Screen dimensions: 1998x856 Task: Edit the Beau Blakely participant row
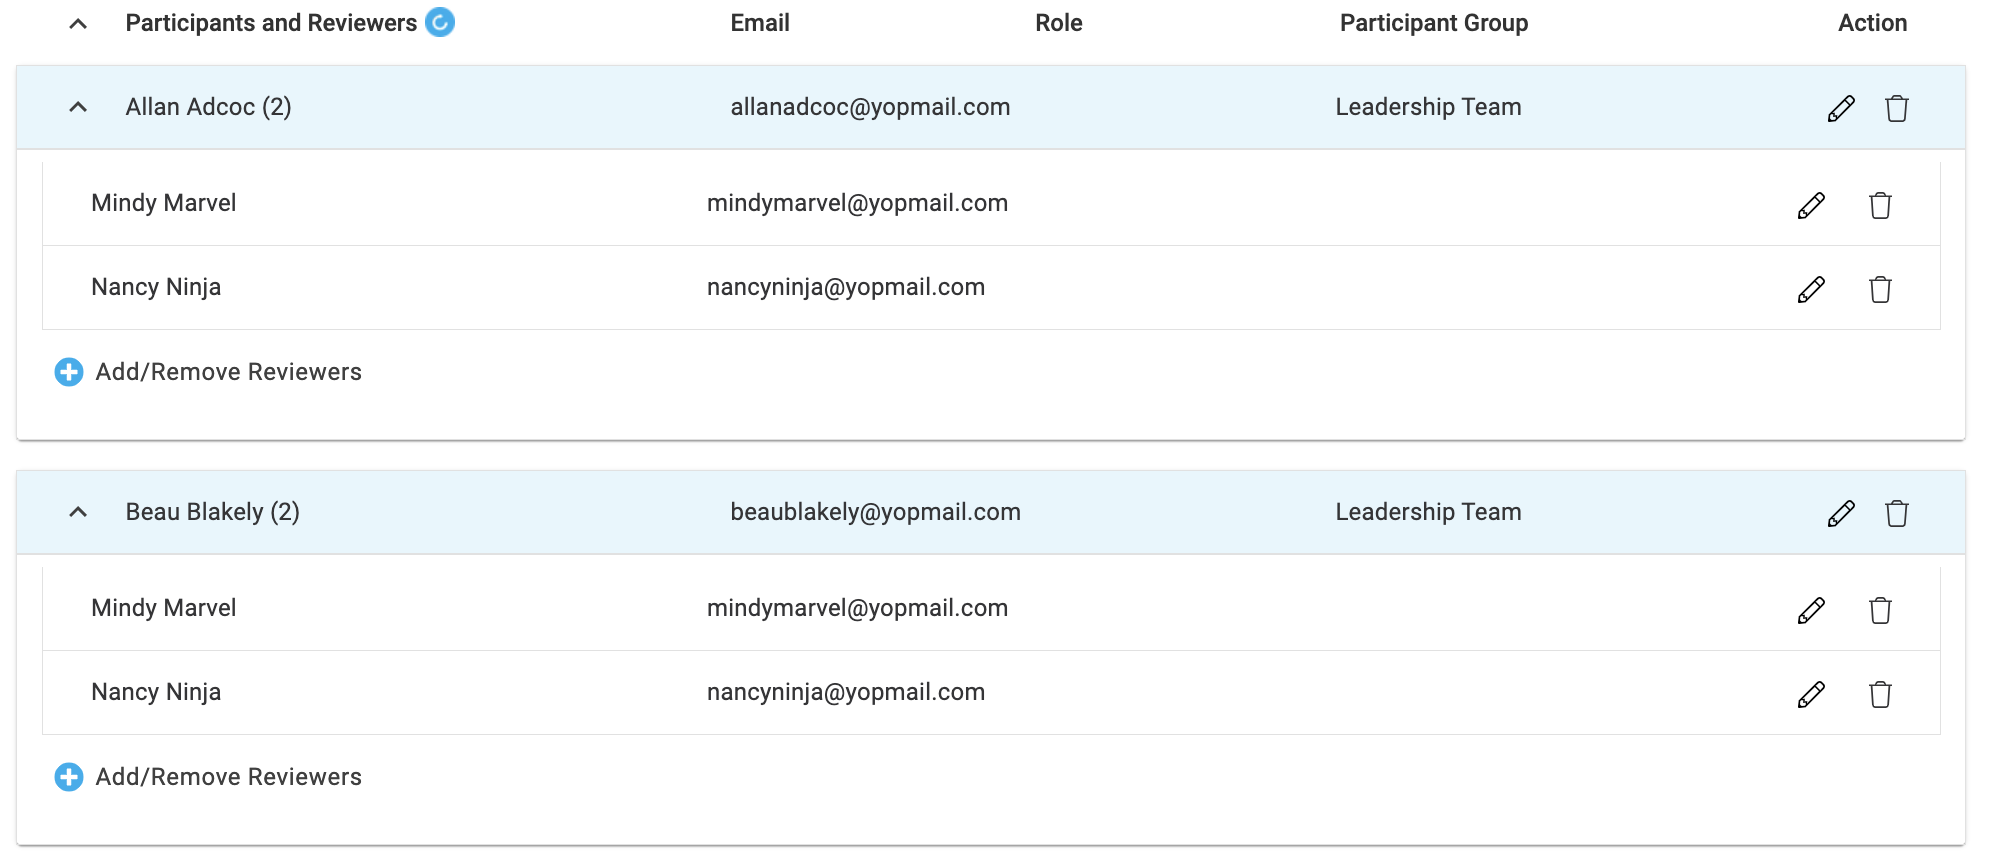pyautogui.click(x=1841, y=513)
